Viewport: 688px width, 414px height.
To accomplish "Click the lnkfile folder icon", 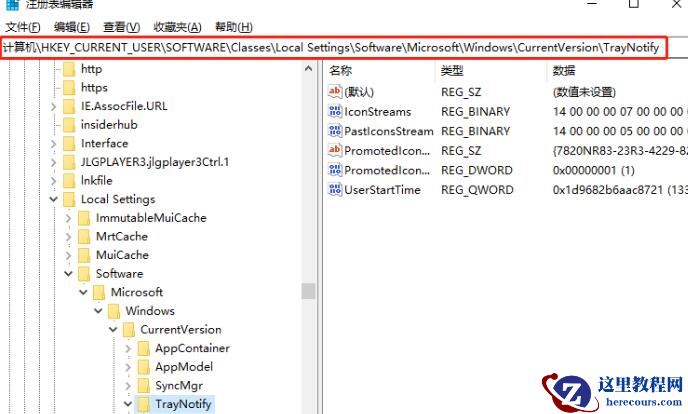I will click(69, 181).
